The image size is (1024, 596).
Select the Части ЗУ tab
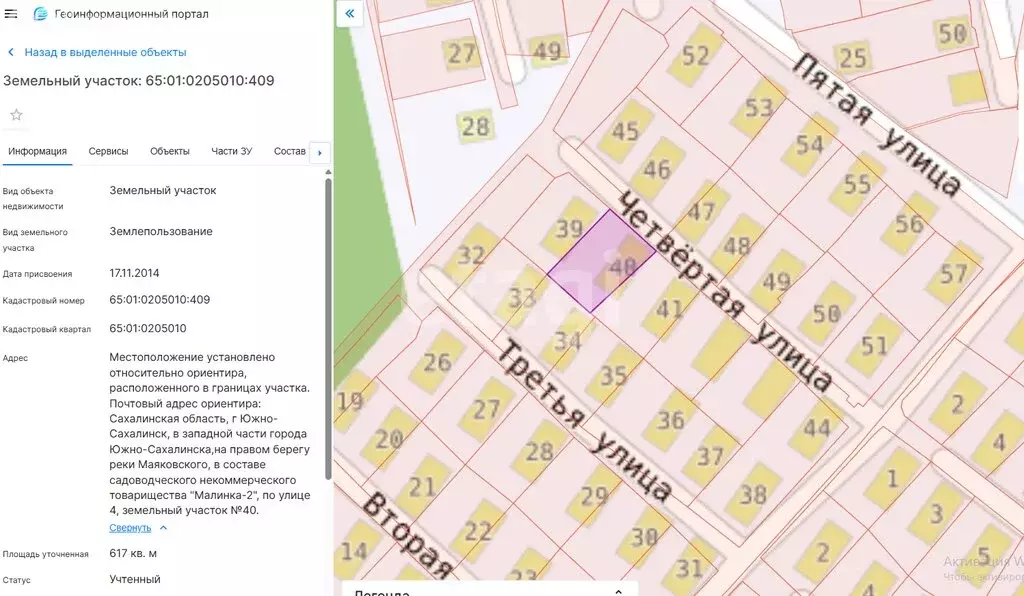pos(233,151)
